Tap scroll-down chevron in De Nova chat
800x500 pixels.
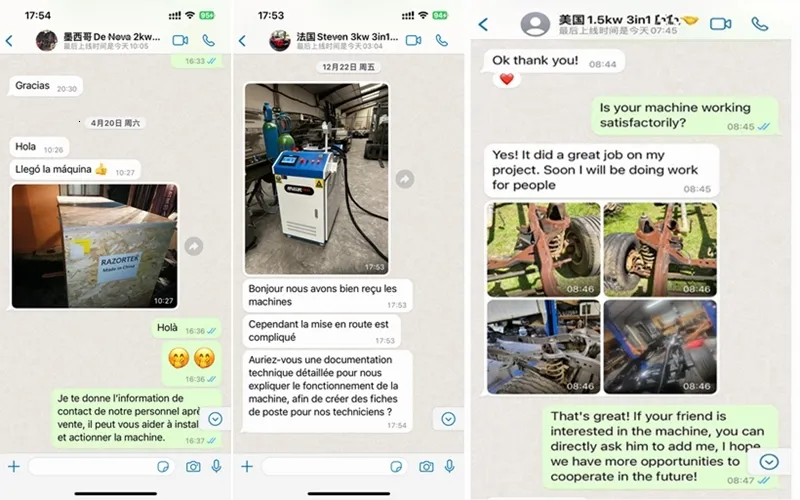point(215,419)
